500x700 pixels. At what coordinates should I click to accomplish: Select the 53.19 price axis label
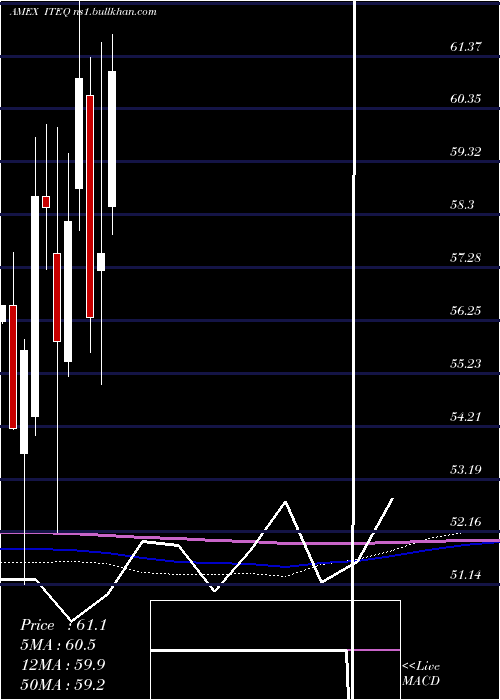466,470
